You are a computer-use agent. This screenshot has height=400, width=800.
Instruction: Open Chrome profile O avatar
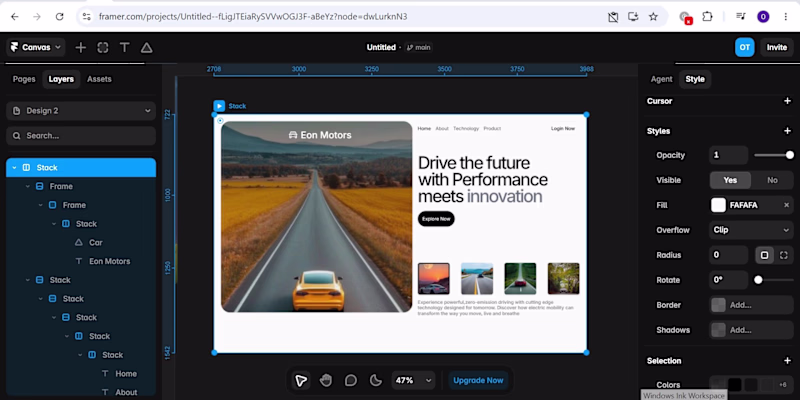[763, 17]
